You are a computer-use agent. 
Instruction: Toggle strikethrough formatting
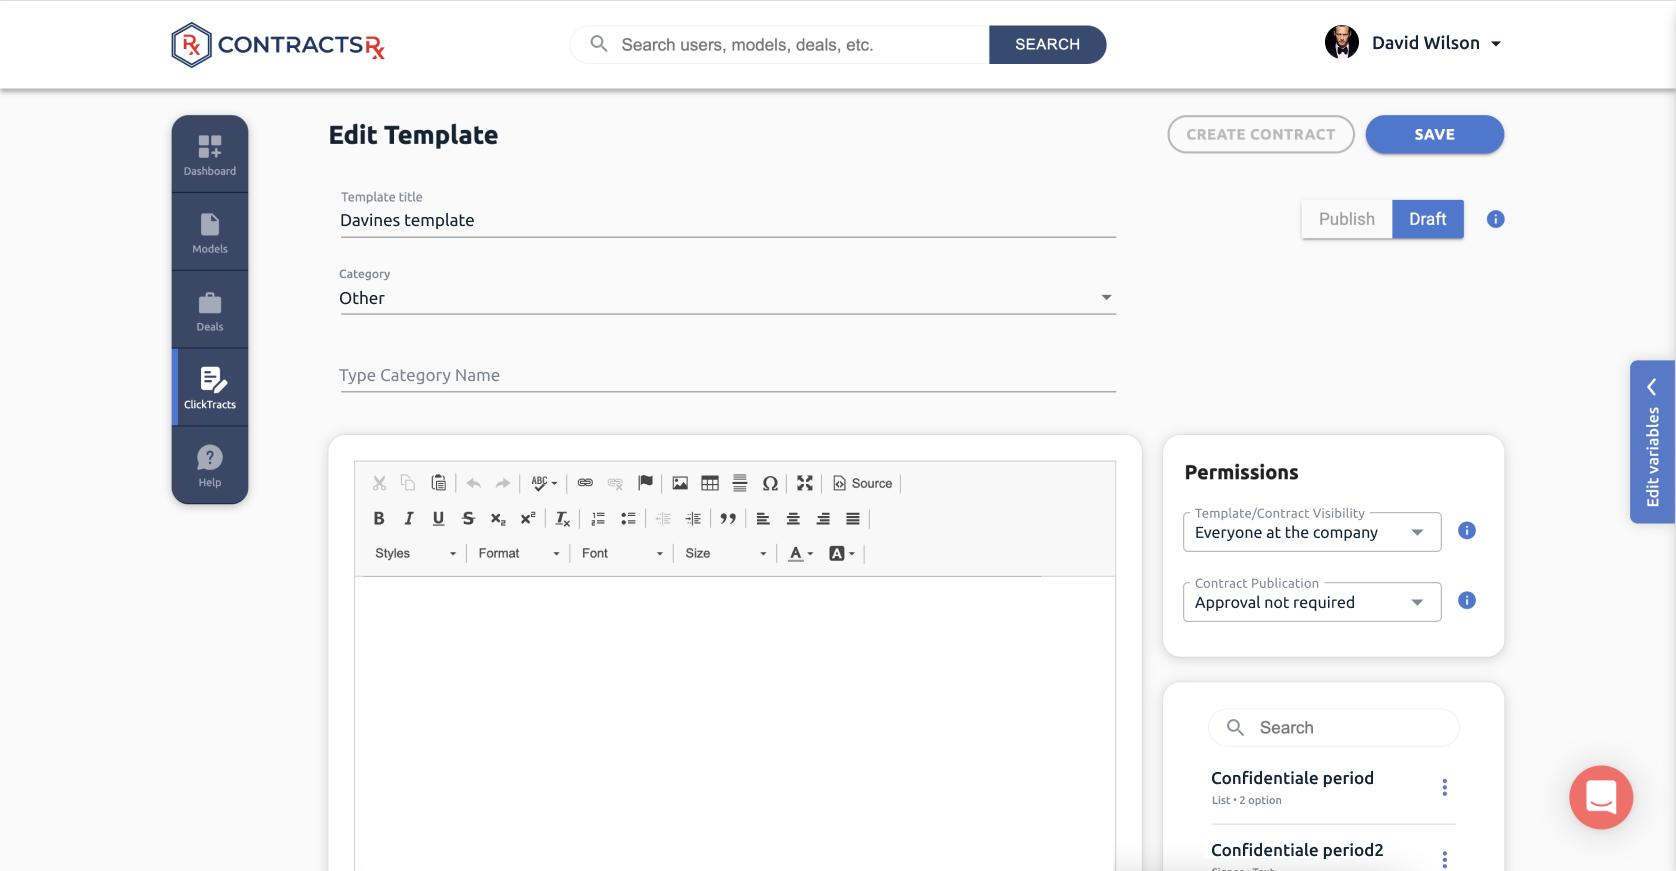pyautogui.click(x=468, y=518)
